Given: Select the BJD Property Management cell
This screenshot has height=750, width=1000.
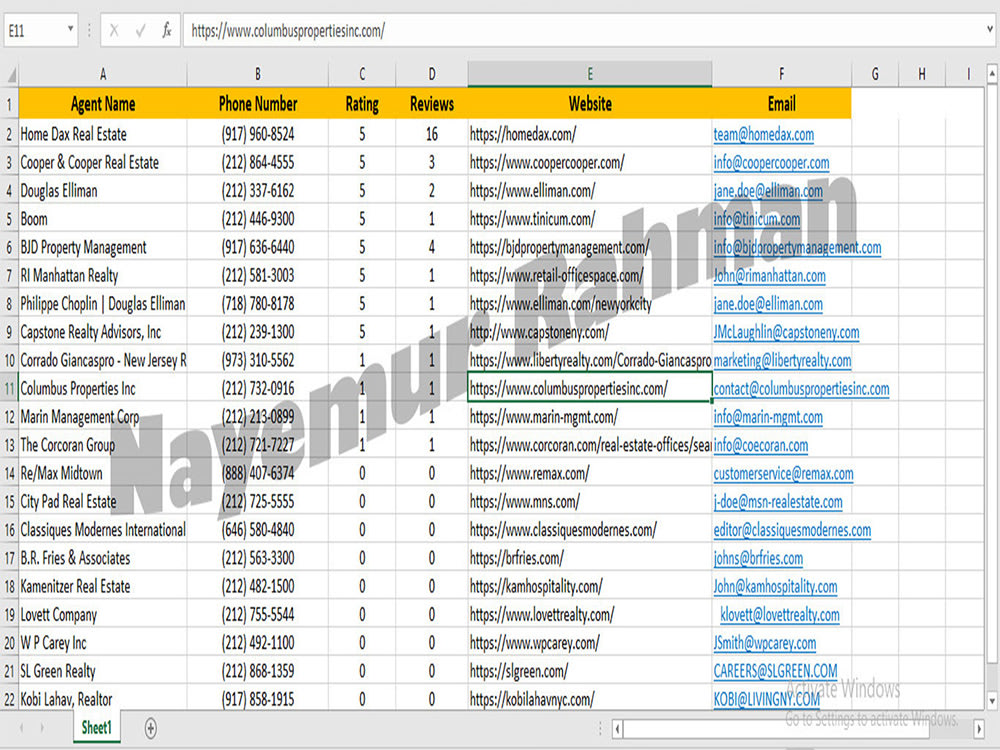Looking at the screenshot, I should 103,247.
